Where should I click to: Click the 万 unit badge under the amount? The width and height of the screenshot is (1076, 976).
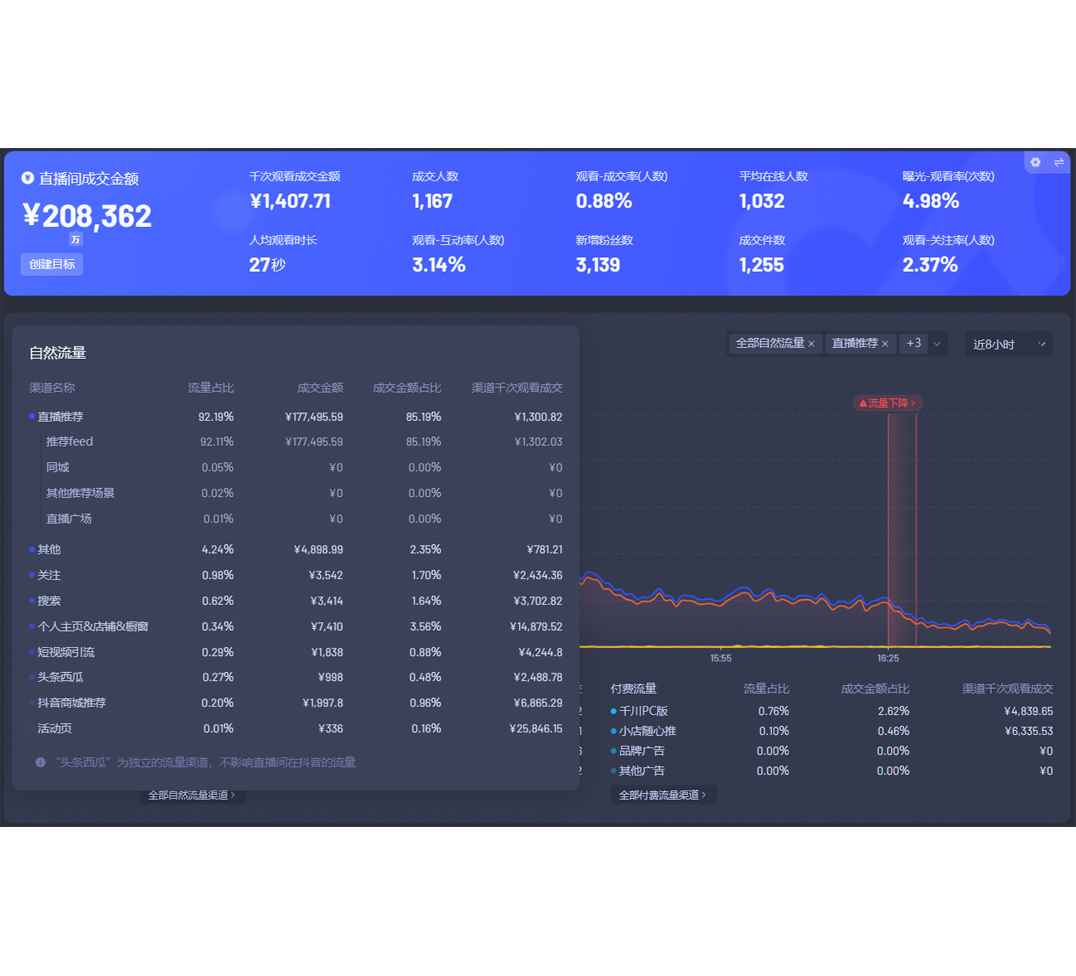76,240
